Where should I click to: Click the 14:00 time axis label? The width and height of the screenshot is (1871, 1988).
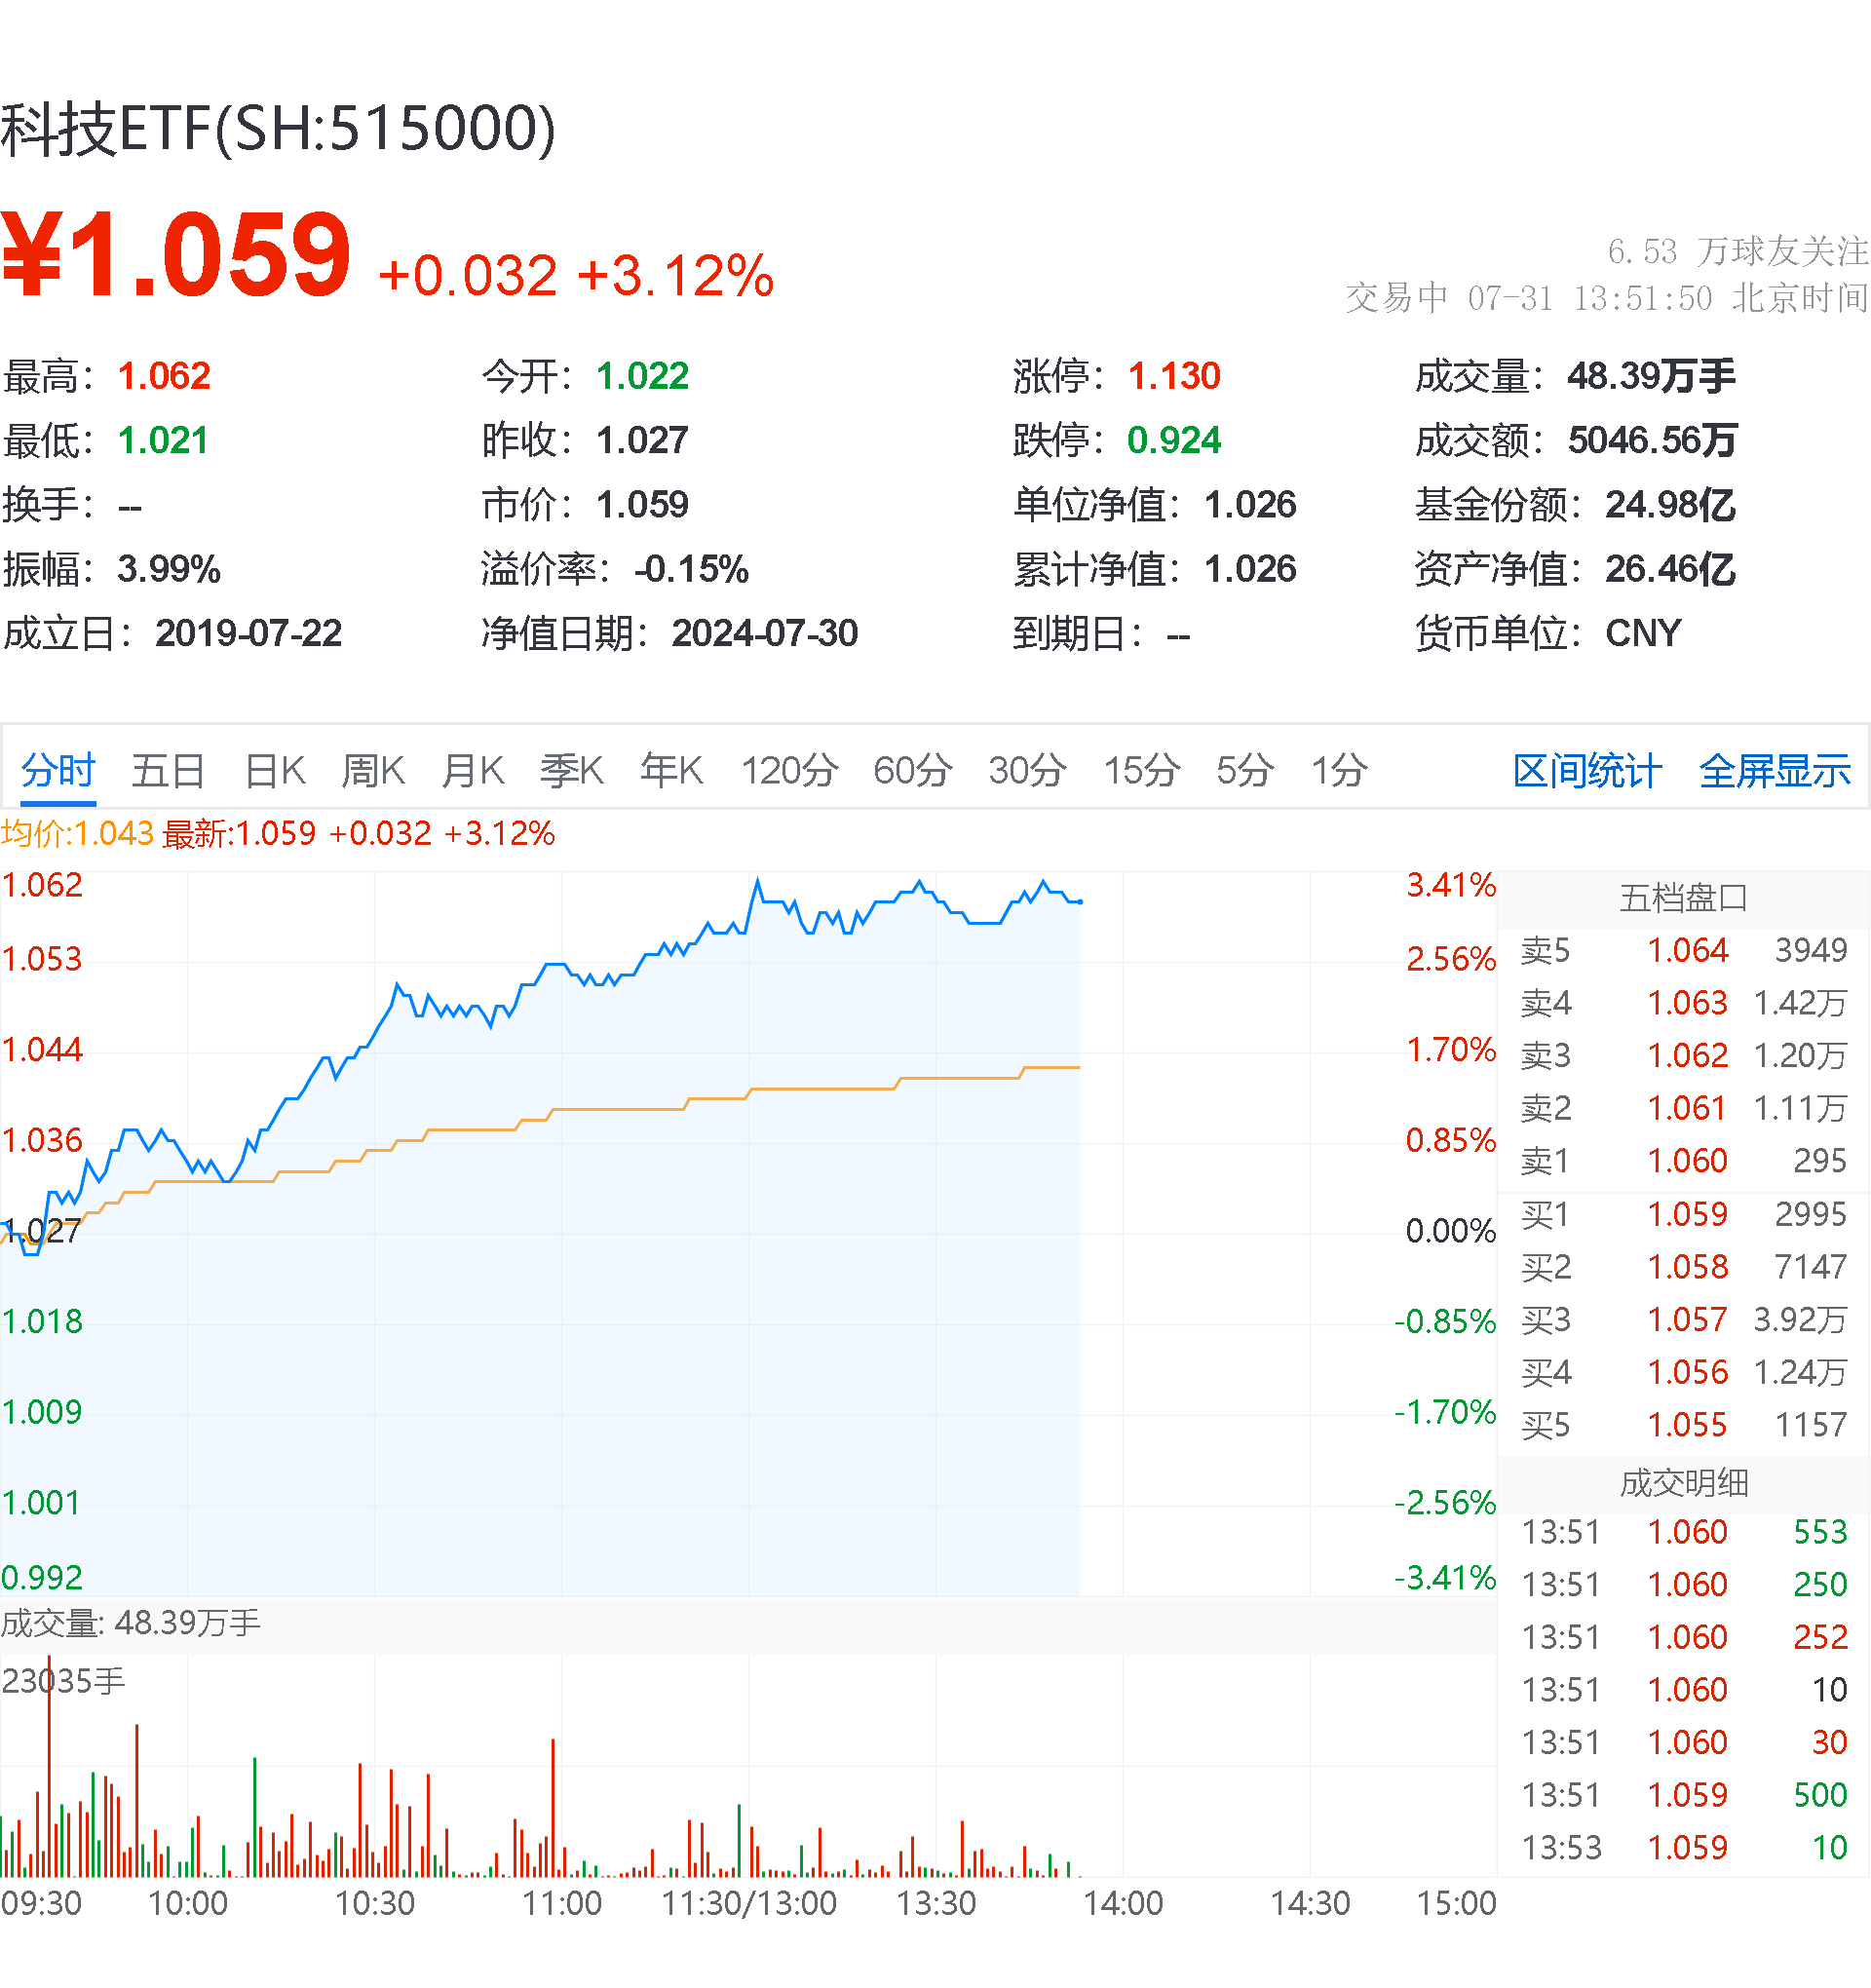[x=1123, y=1904]
